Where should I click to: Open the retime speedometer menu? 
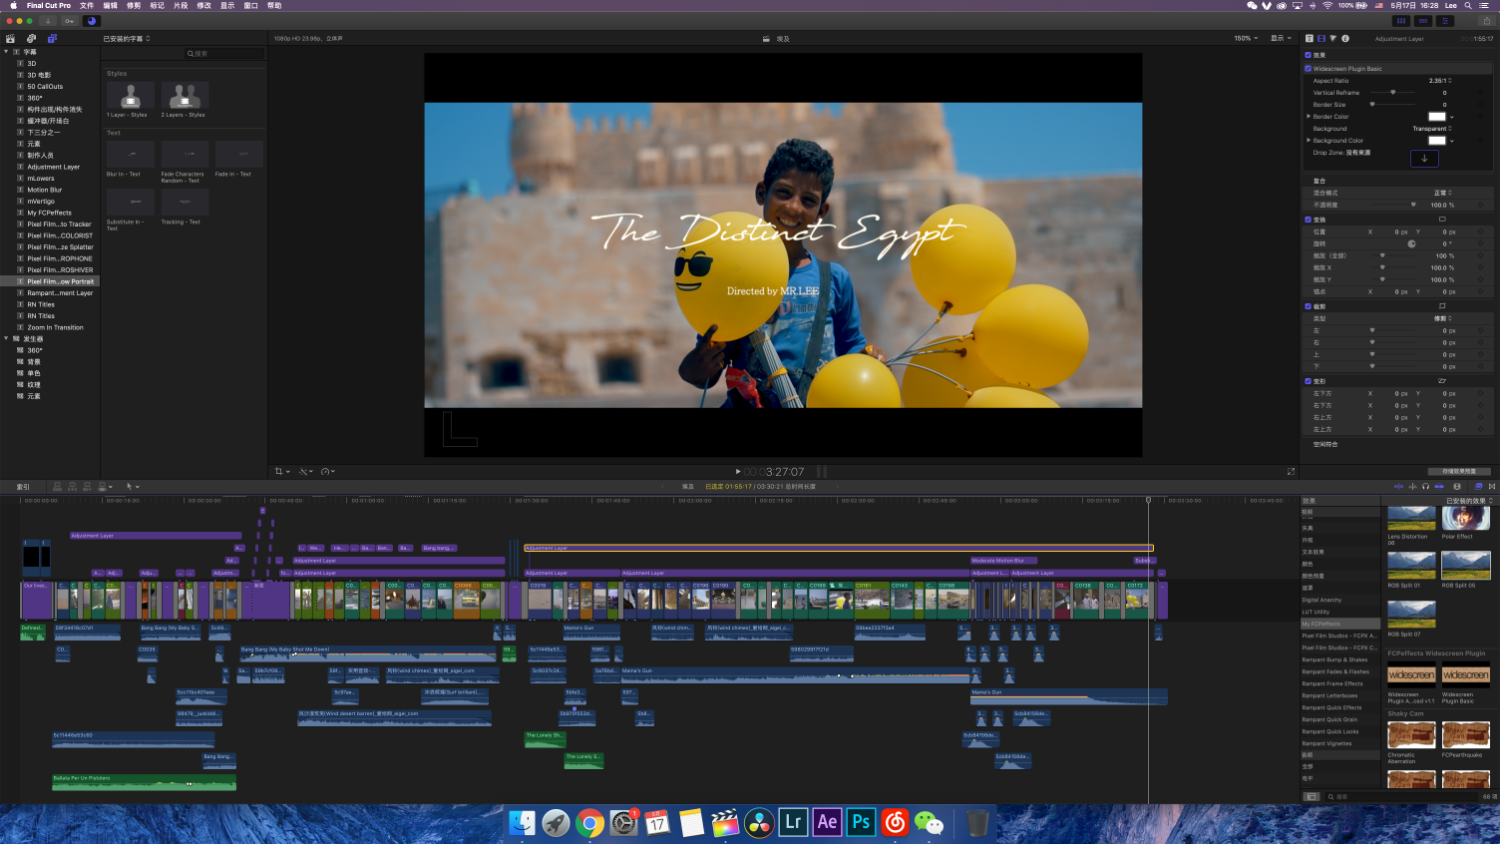click(328, 471)
